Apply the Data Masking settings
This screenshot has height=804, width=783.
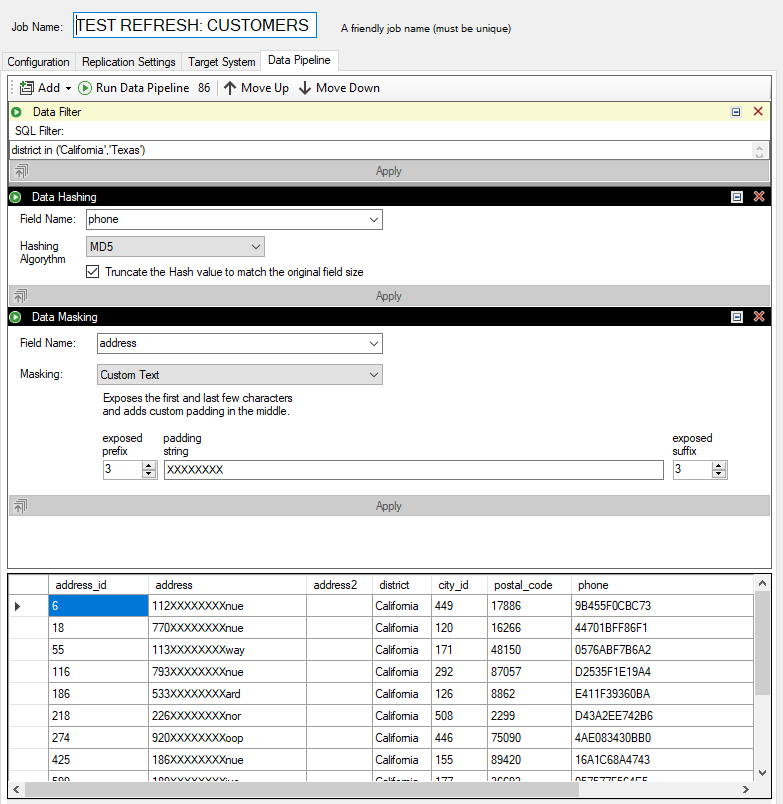[389, 506]
